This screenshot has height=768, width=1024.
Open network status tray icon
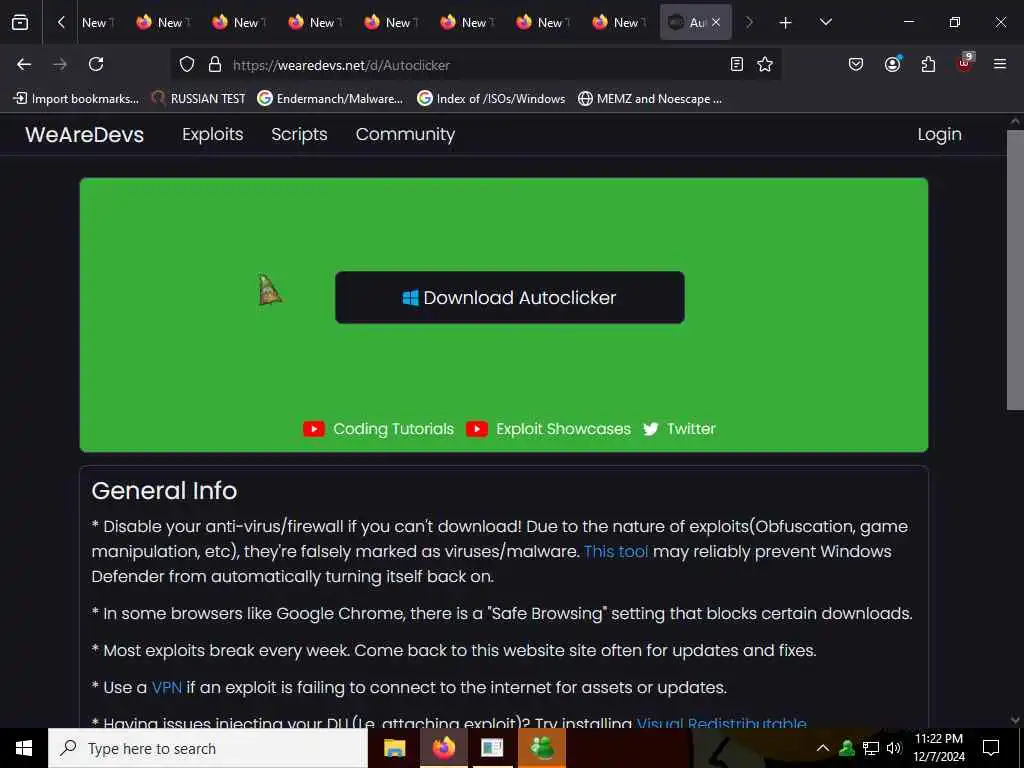tap(871, 748)
